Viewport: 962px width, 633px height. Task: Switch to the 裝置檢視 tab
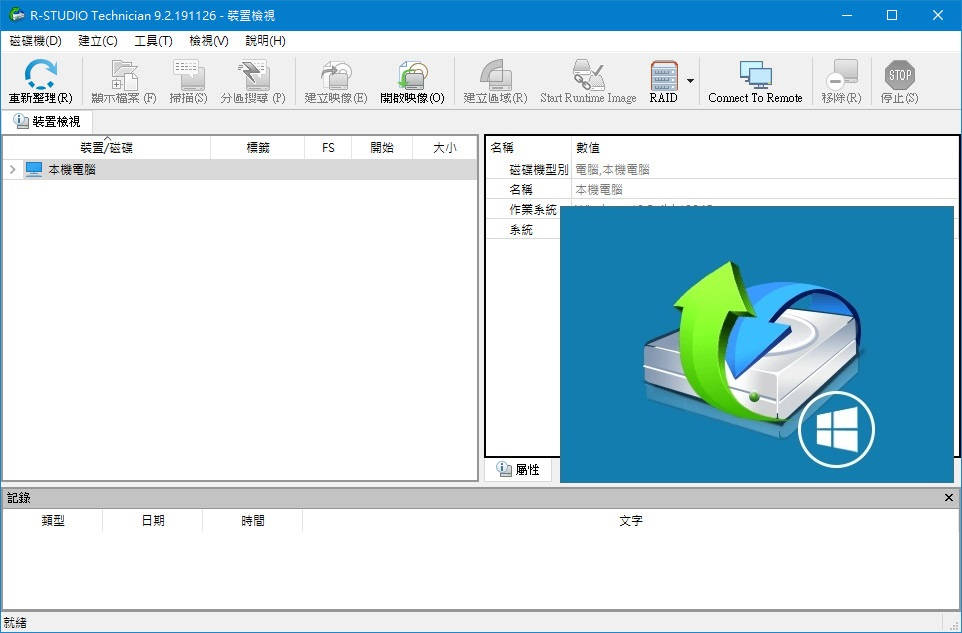[47, 121]
